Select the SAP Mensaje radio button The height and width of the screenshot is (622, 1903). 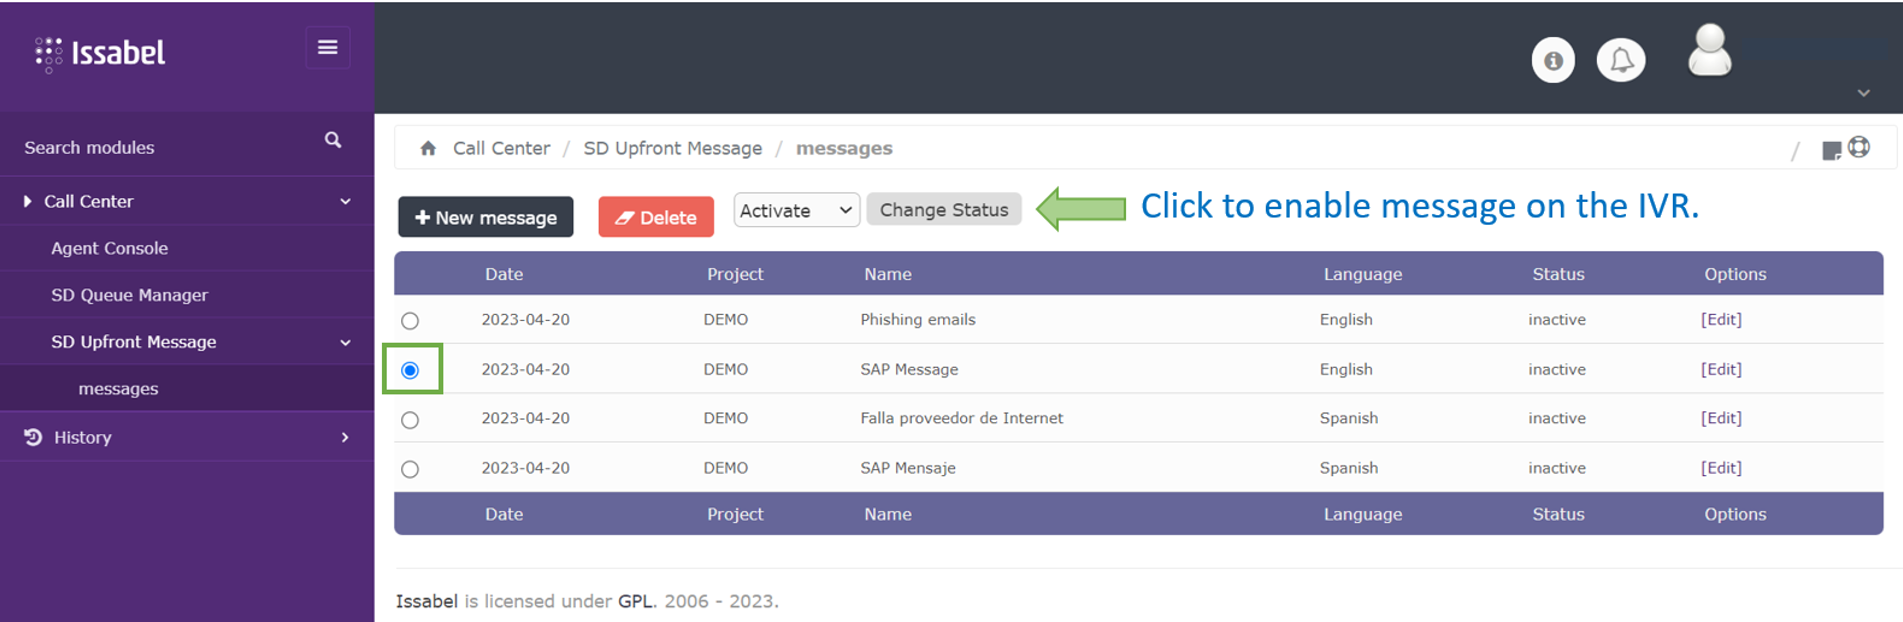pyautogui.click(x=410, y=469)
